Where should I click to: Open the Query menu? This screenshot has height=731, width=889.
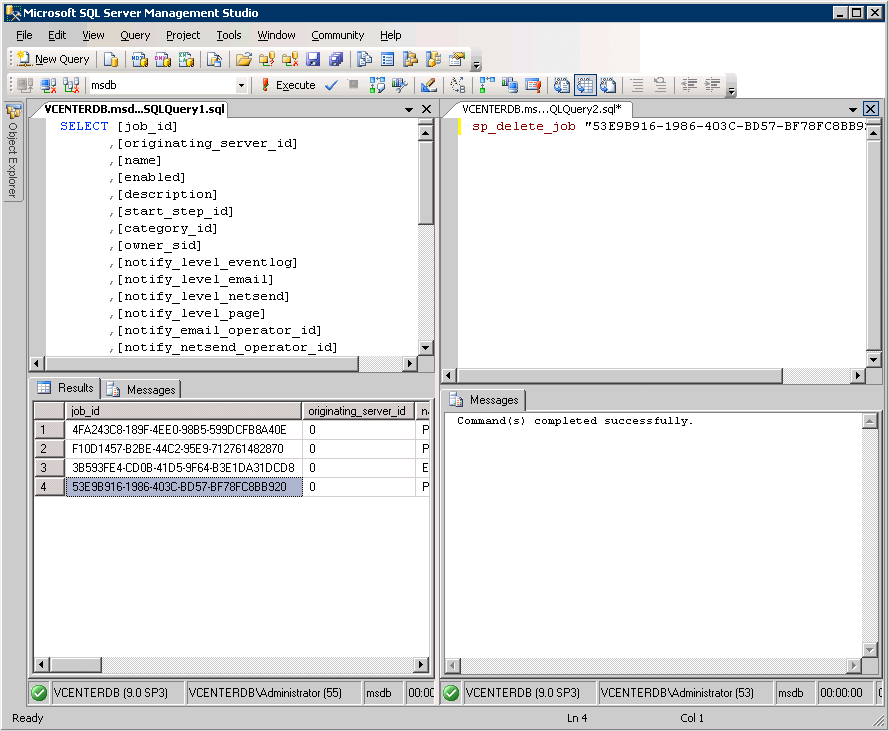pos(135,35)
